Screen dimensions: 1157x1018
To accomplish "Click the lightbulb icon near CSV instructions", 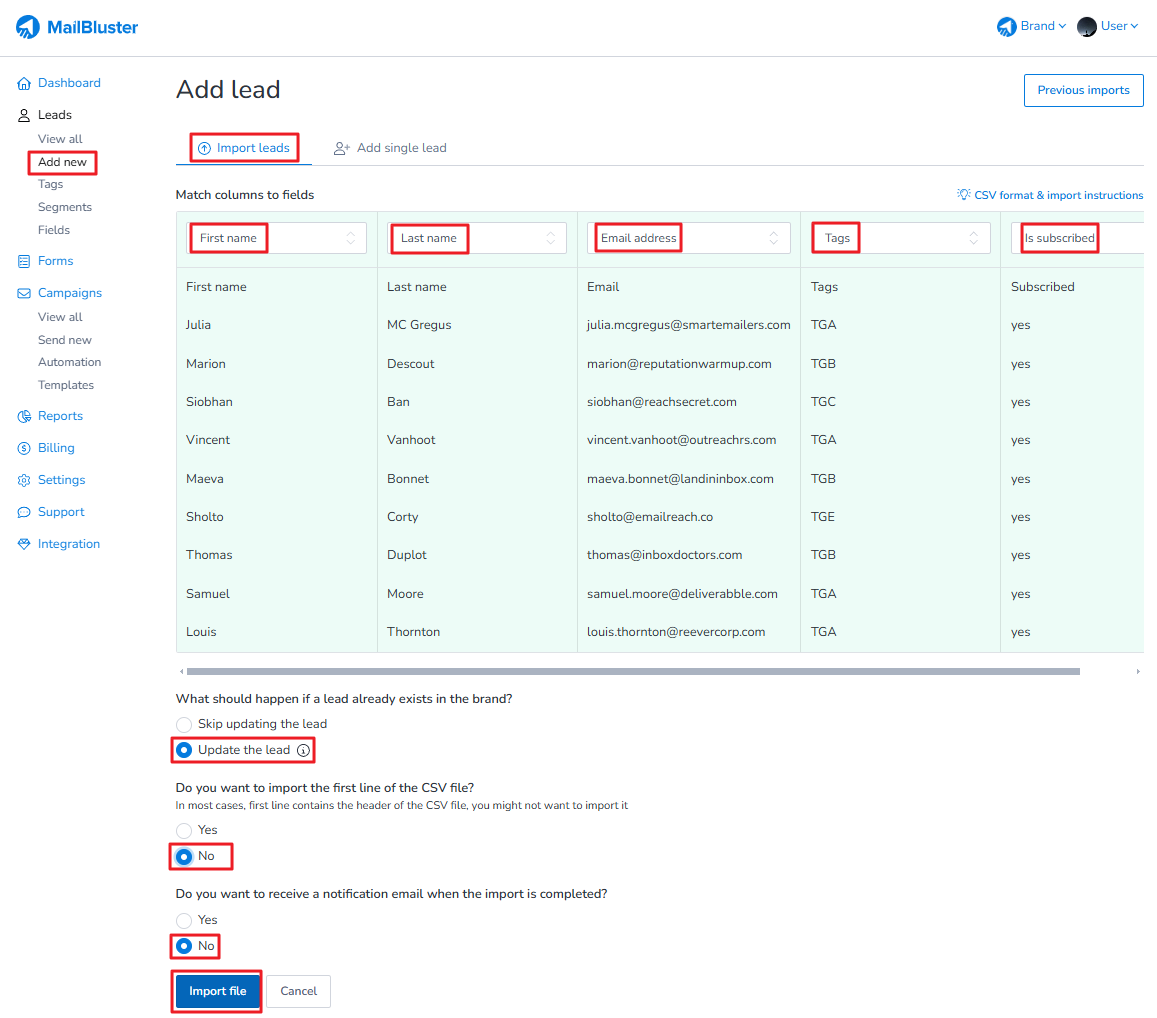I will (x=964, y=194).
